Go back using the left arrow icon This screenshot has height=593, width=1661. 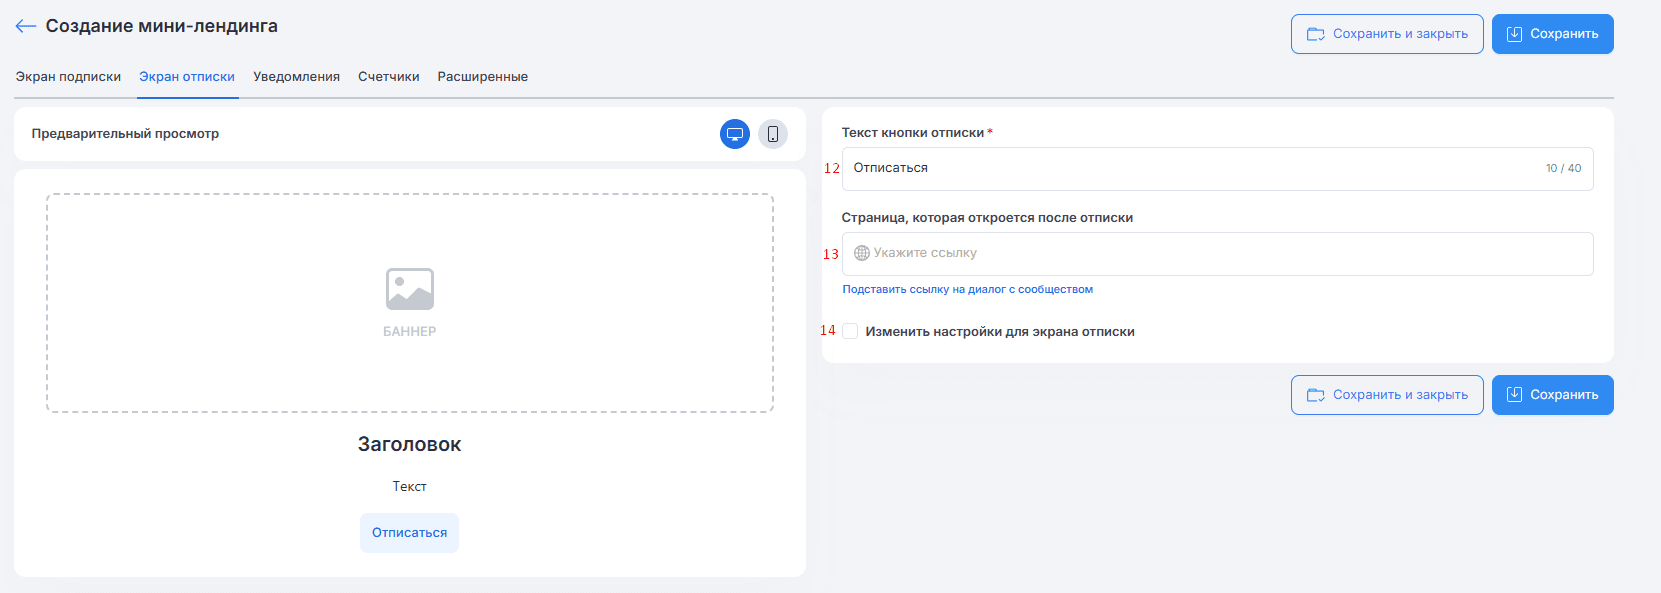(26, 26)
